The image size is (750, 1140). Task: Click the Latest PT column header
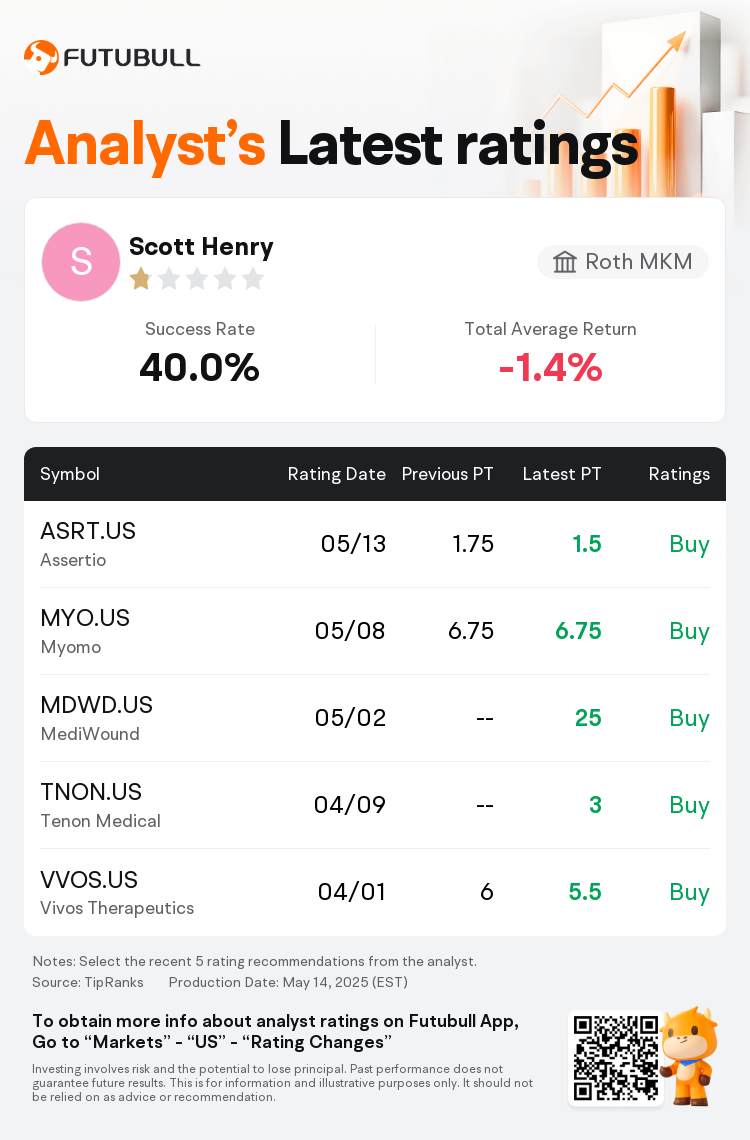click(x=562, y=474)
